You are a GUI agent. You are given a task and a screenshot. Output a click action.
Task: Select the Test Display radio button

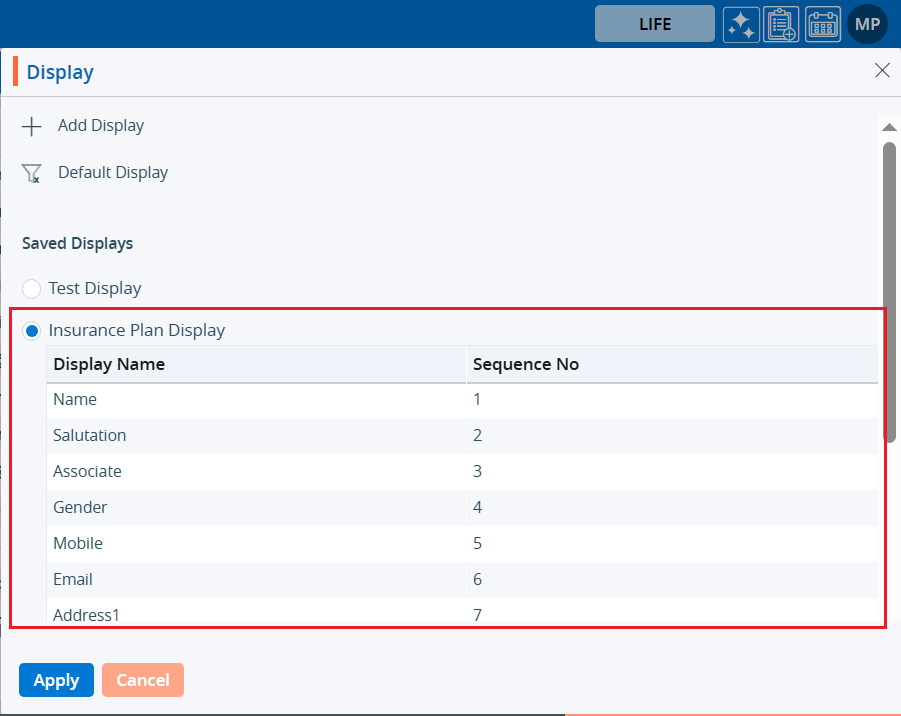(x=32, y=288)
